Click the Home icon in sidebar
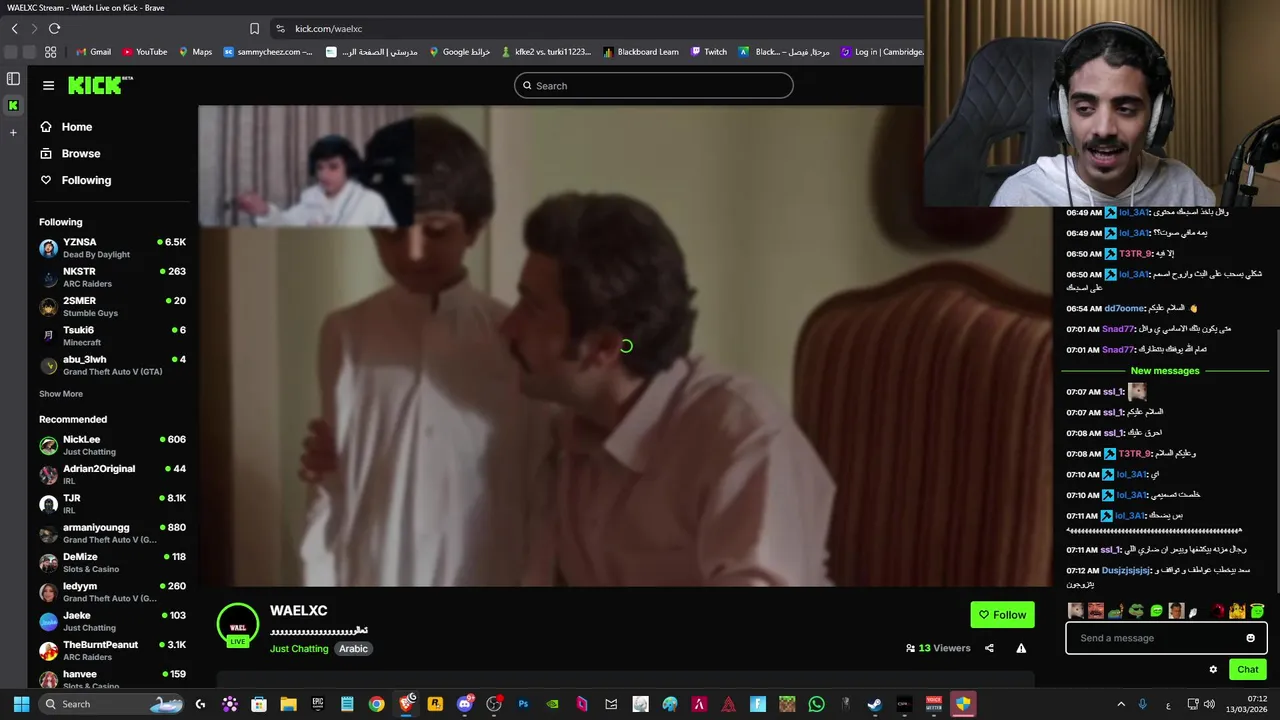This screenshot has height=720, width=1280. click(46, 127)
